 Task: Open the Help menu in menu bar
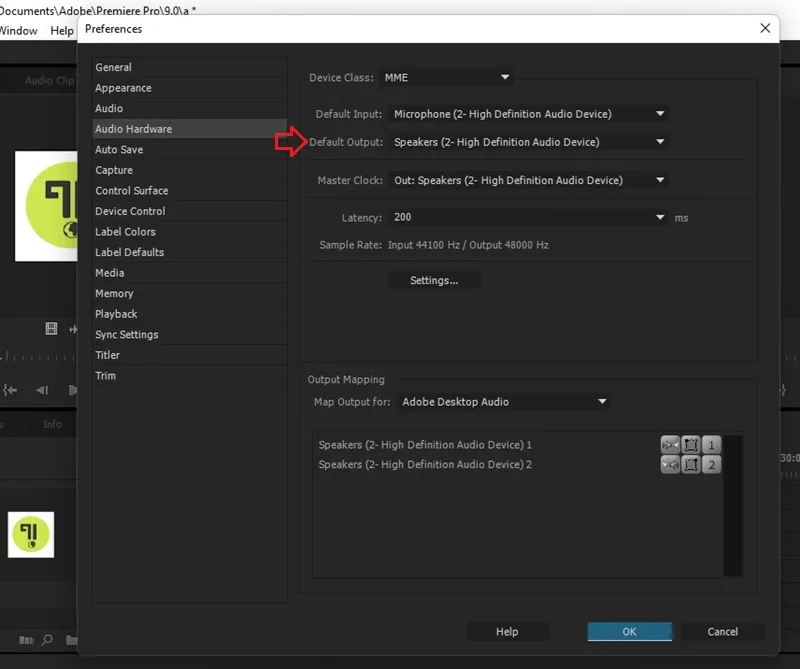tap(62, 31)
